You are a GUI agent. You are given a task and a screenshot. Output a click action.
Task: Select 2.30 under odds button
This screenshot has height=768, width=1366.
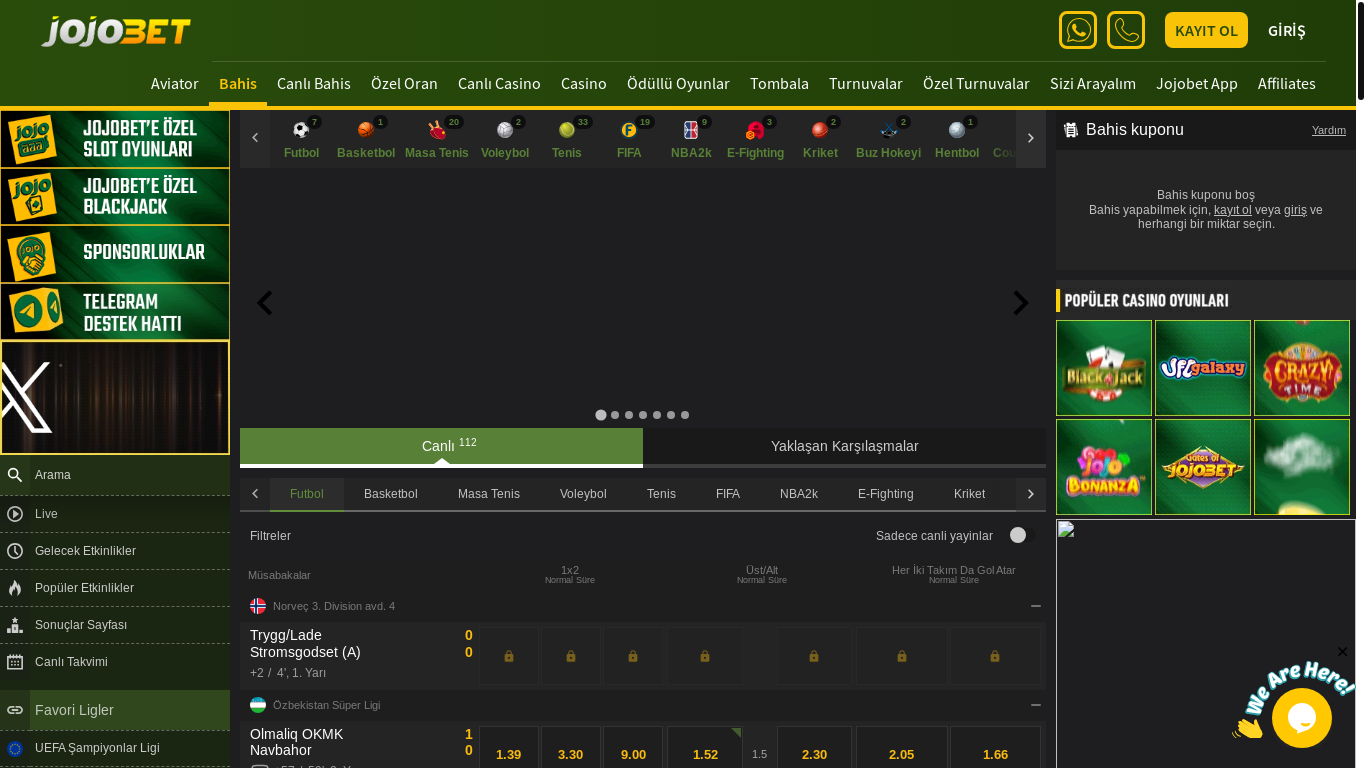pos(814,754)
